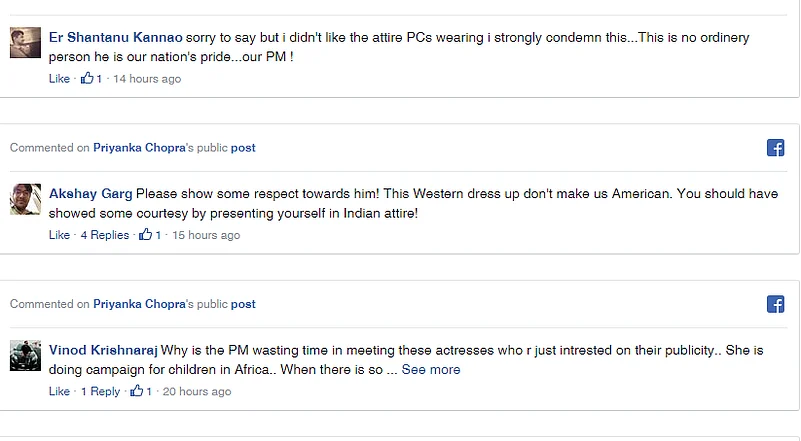Click the 15 hours ago timestamp

(207, 235)
